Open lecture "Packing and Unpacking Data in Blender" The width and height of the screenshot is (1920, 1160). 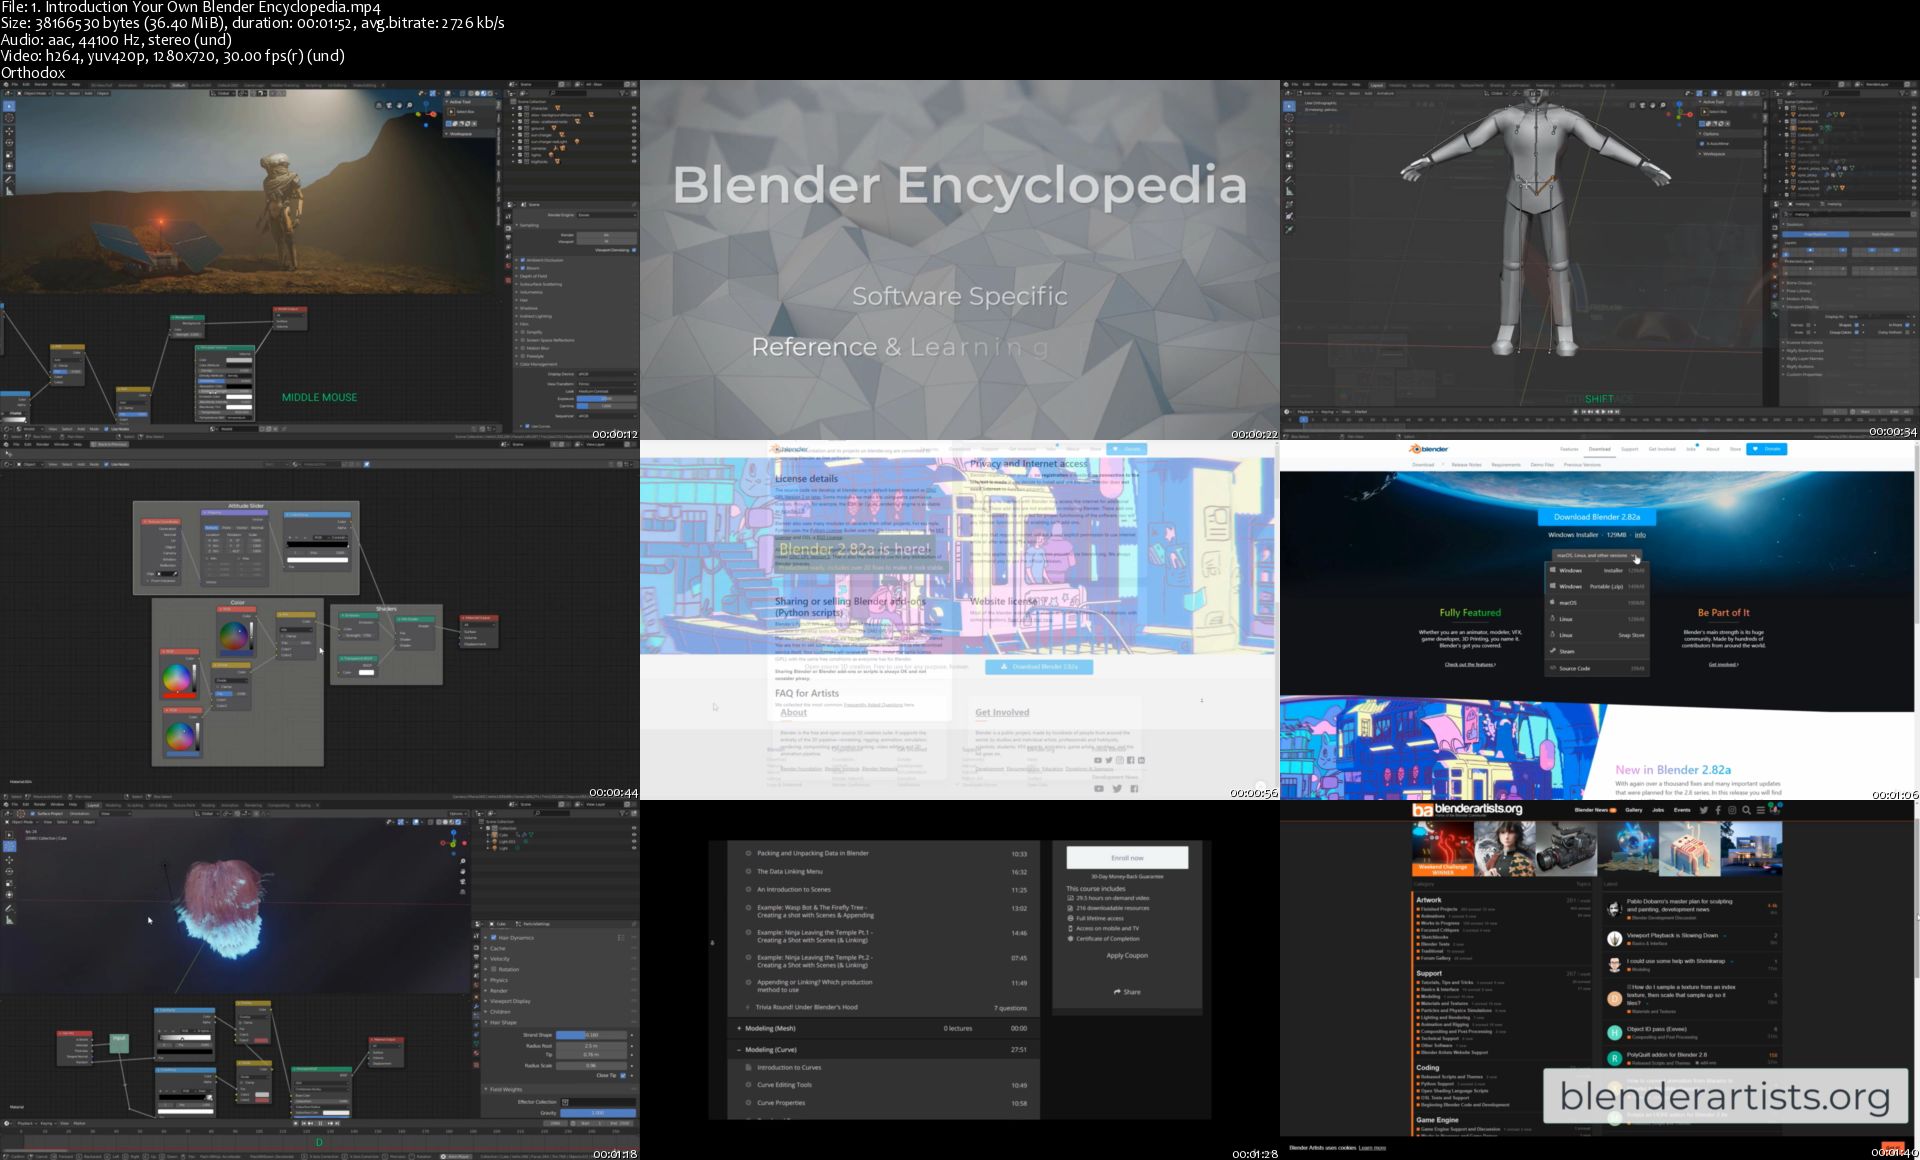(813, 853)
